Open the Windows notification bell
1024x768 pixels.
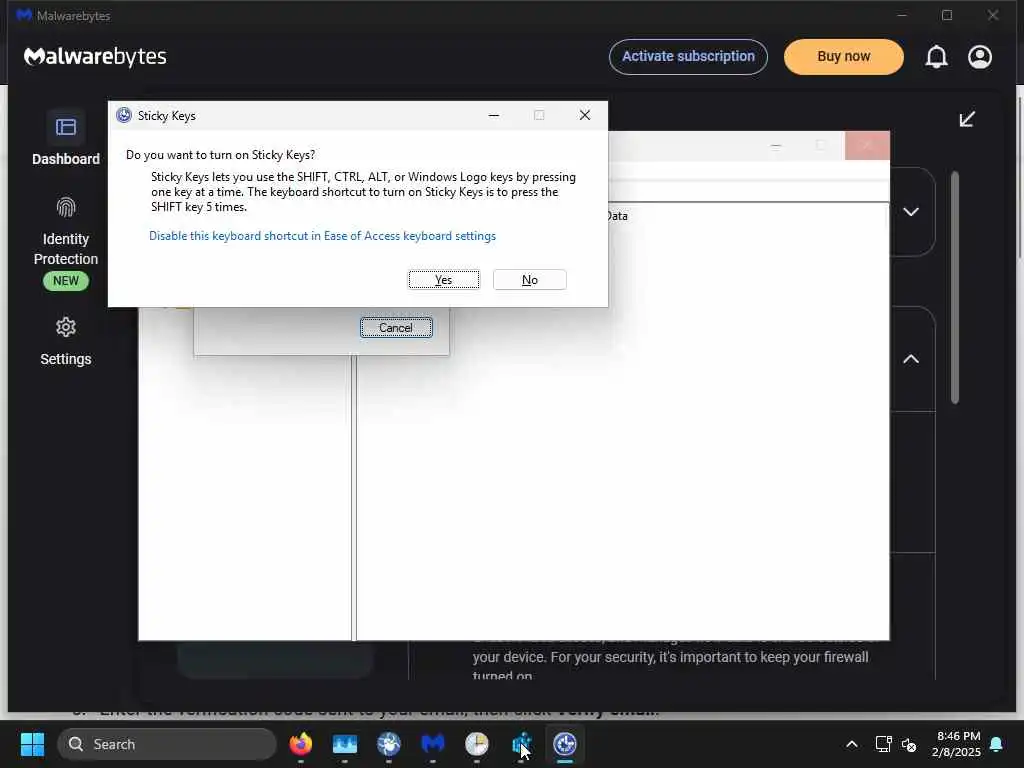point(997,744)
